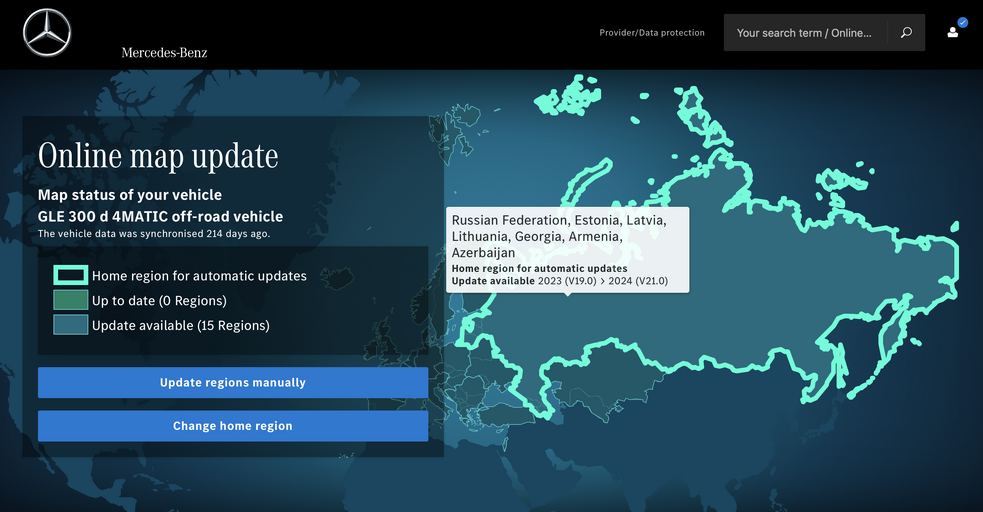Click the search magnifier icon
The width and height of the screenshot is (983, 512).
coord(906,33)
